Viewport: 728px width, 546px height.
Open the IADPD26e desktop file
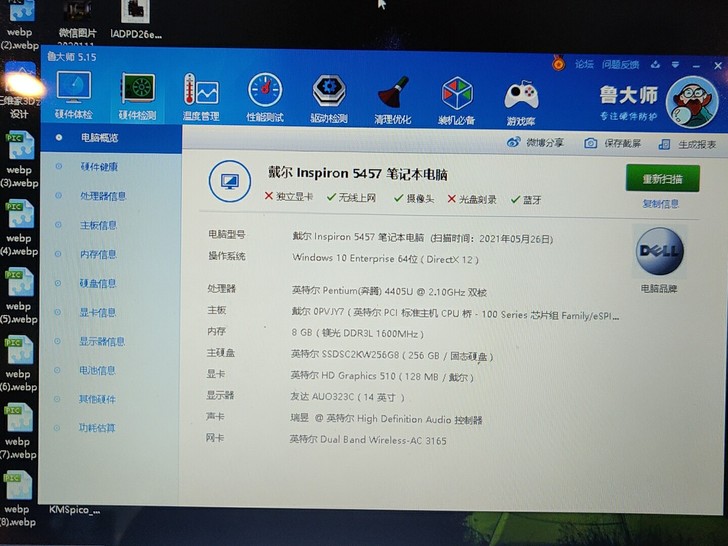click(x=136, y=19)
